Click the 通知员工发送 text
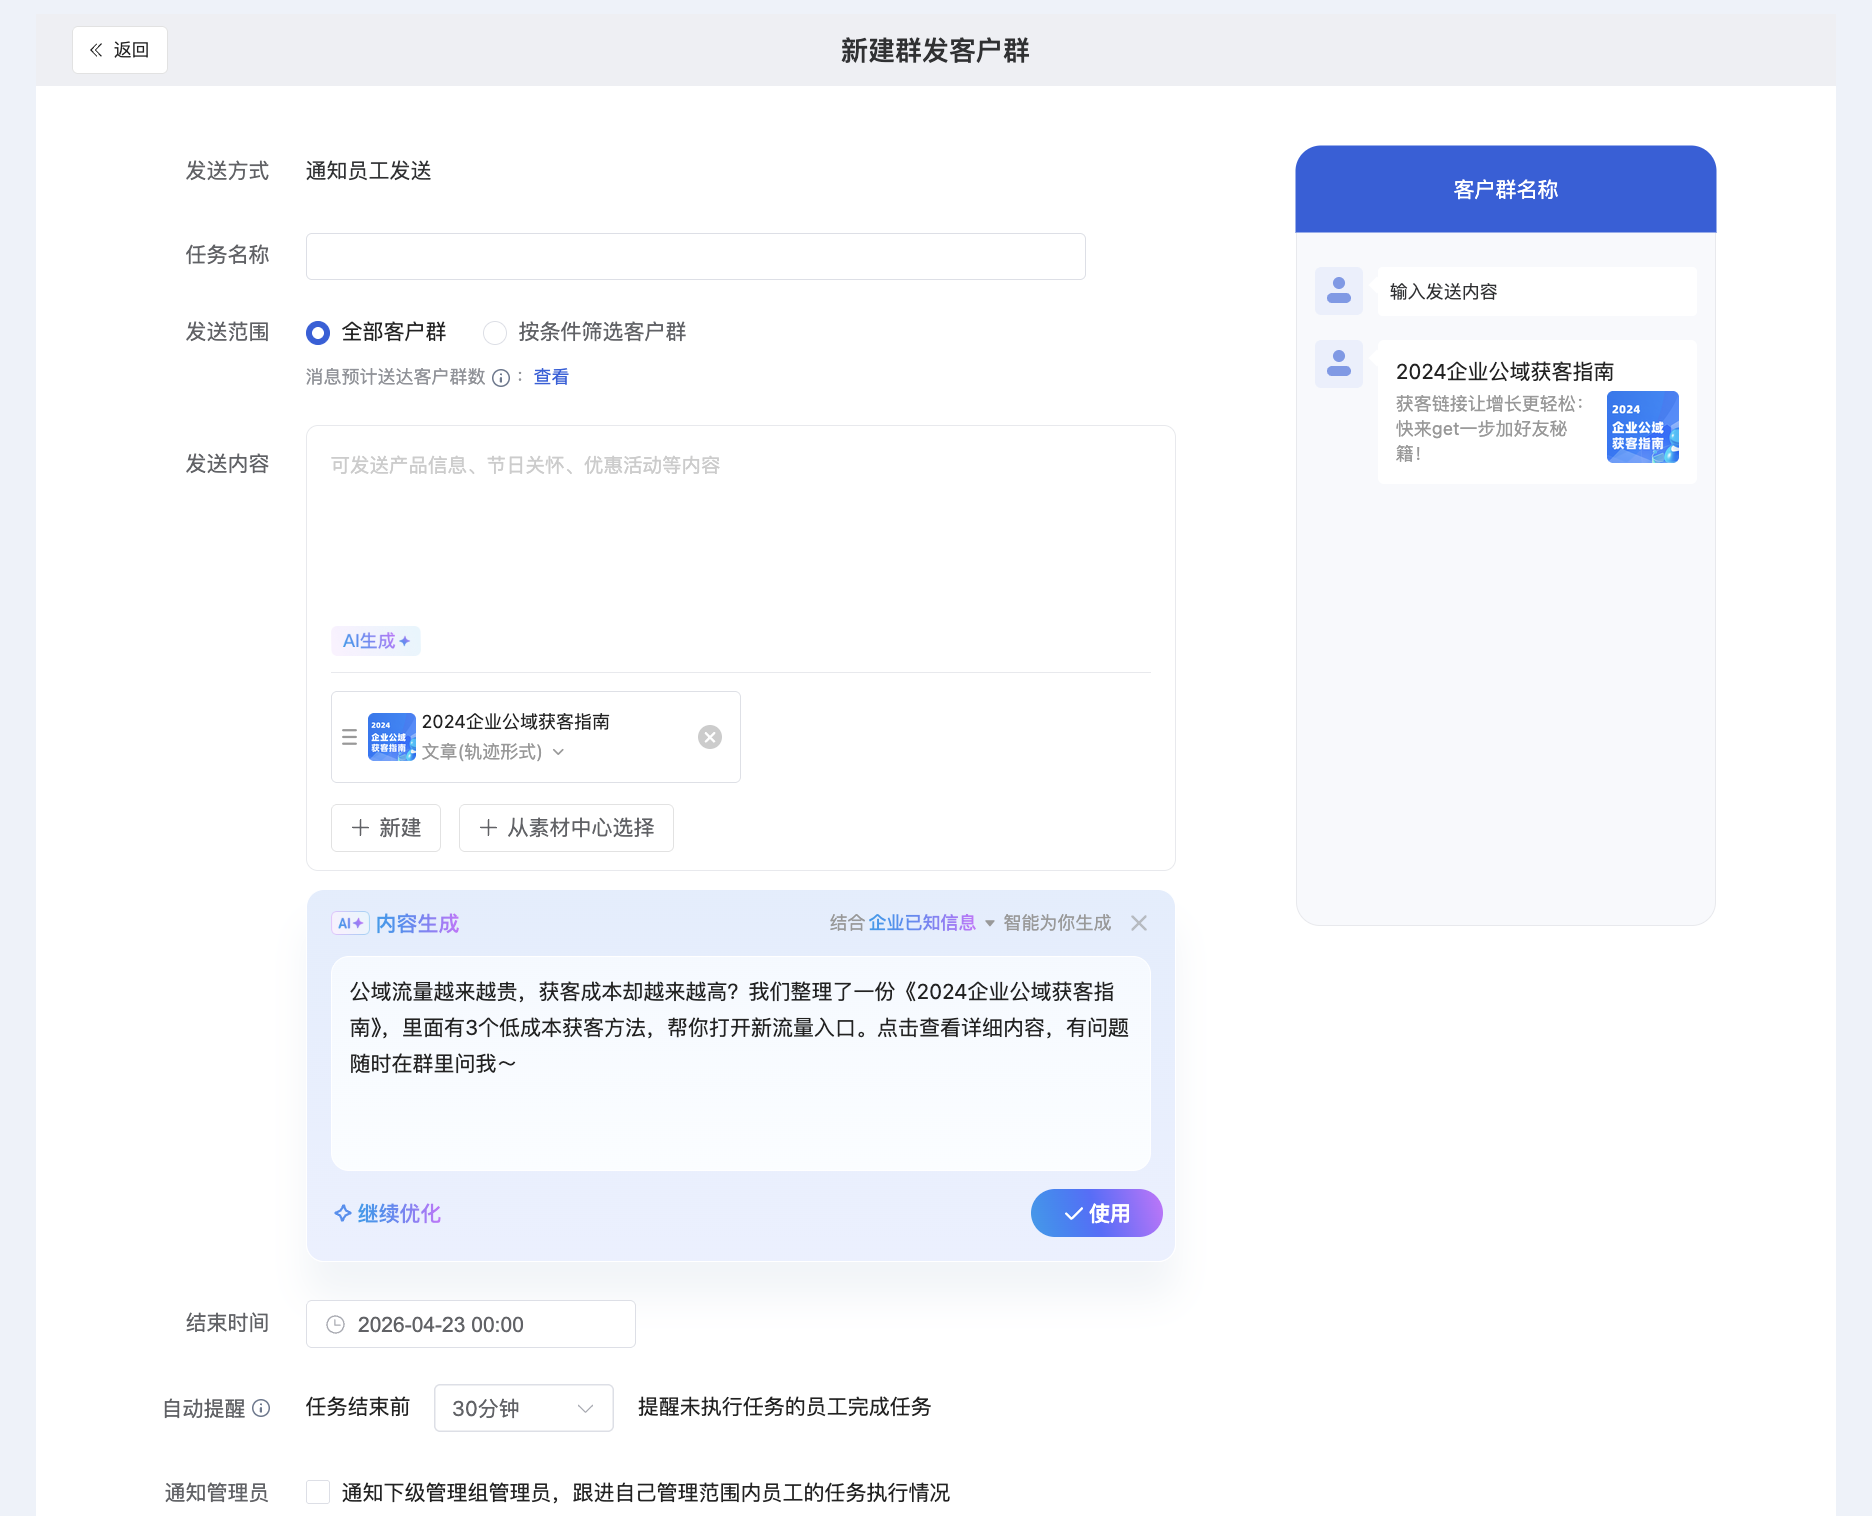The width and height of the screenshot is (1872, 1516). point(368,171)
